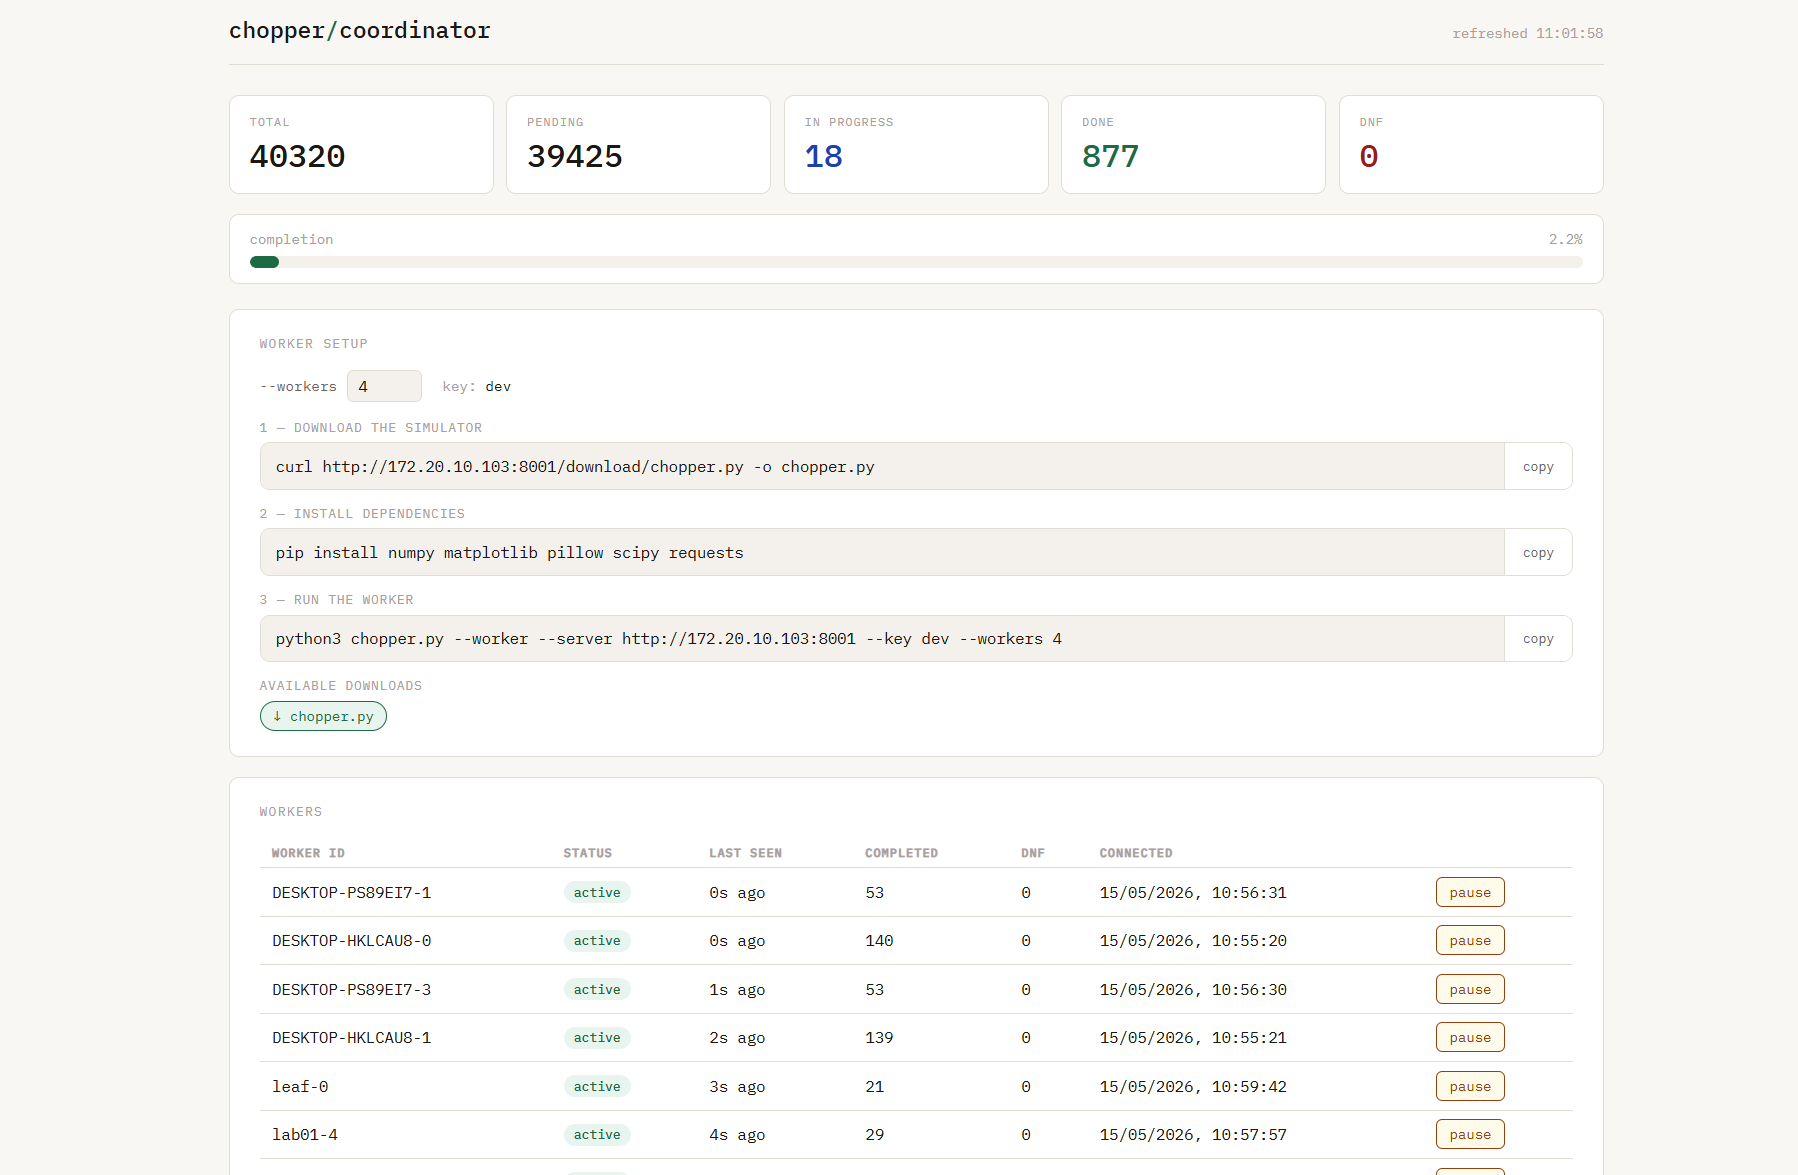Pause worker DESKTOP-PS89EI7-3
The width and height of the screenshot is (1798, 1175).
(1470, 989)
